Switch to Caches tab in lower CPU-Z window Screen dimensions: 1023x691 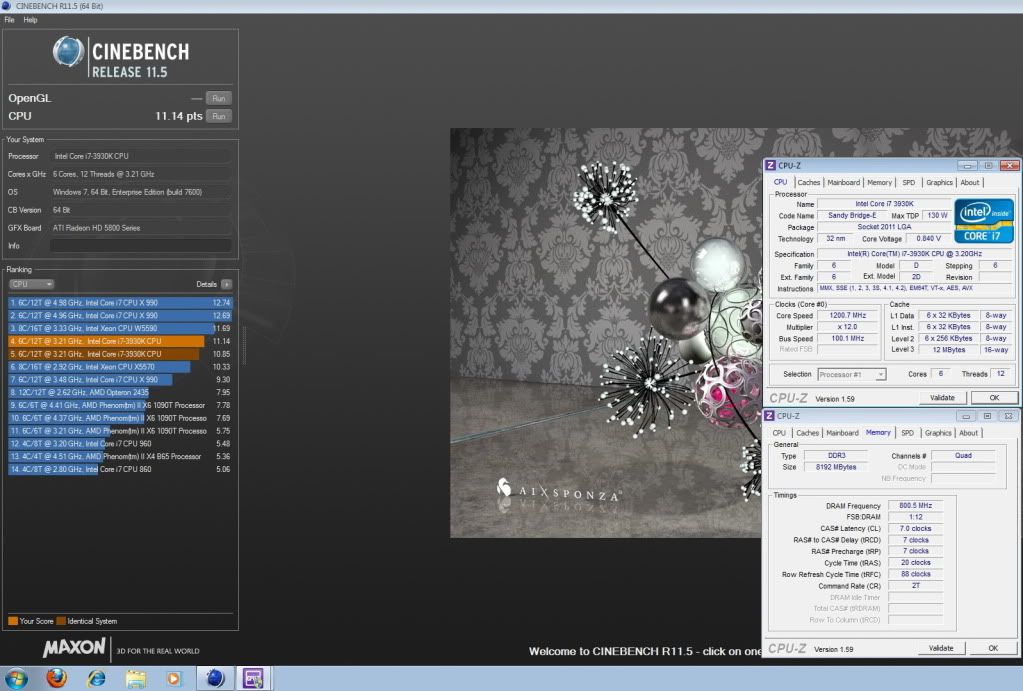pyautogui.click(x=807, y=433)
